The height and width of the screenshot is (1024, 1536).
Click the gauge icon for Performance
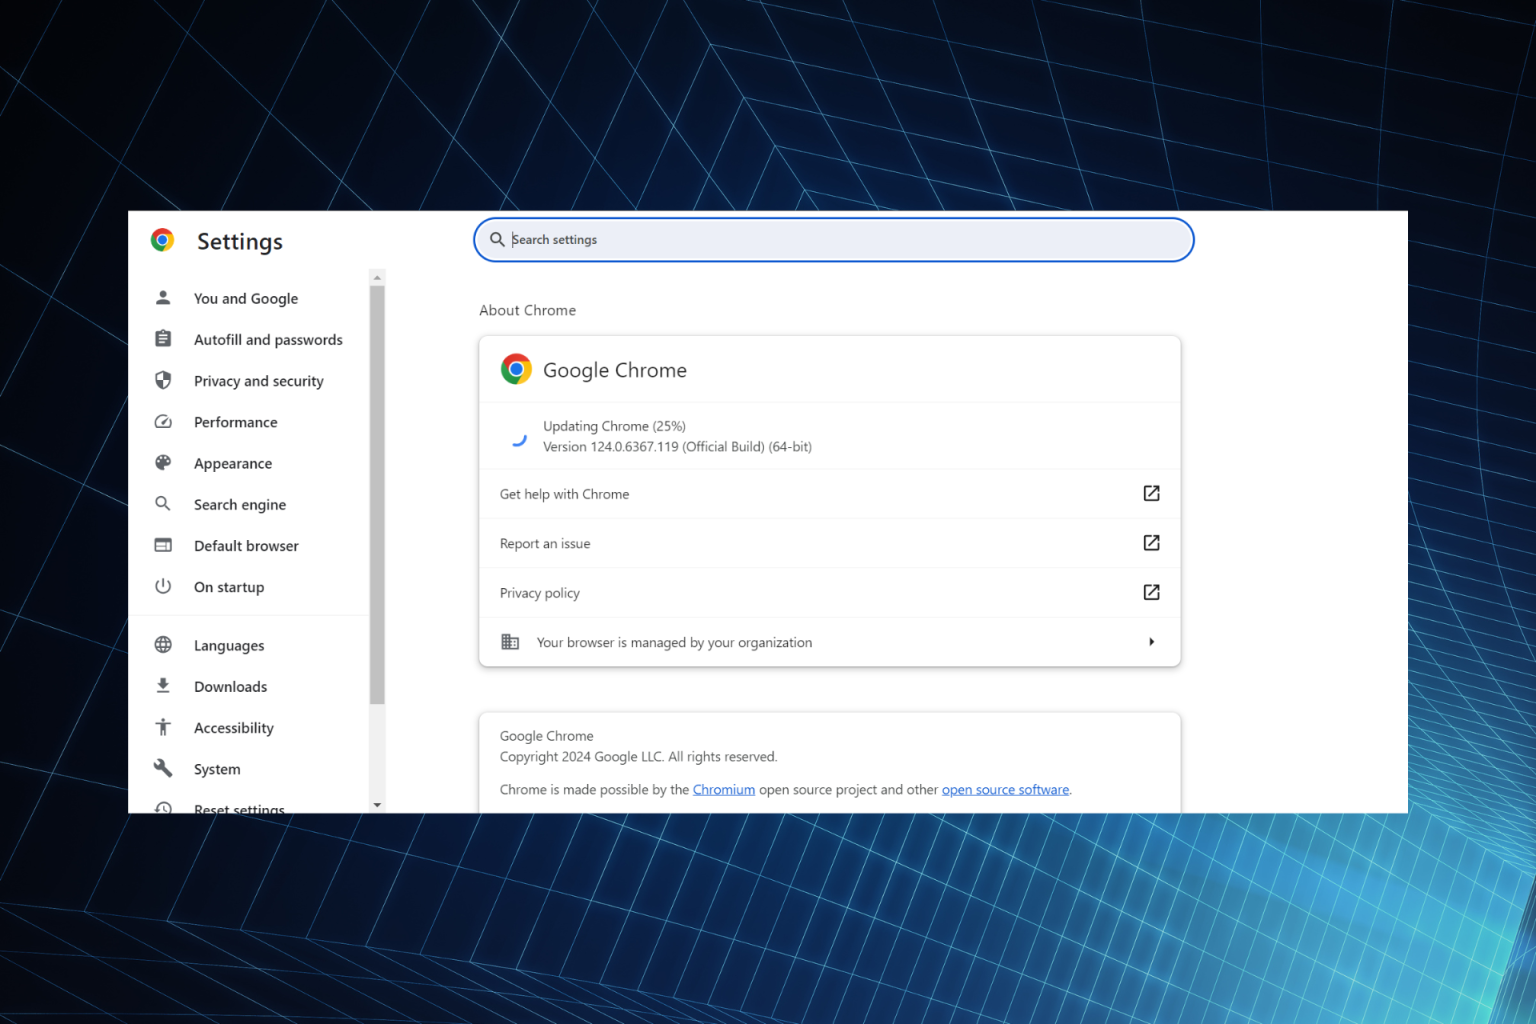(163, 422)
